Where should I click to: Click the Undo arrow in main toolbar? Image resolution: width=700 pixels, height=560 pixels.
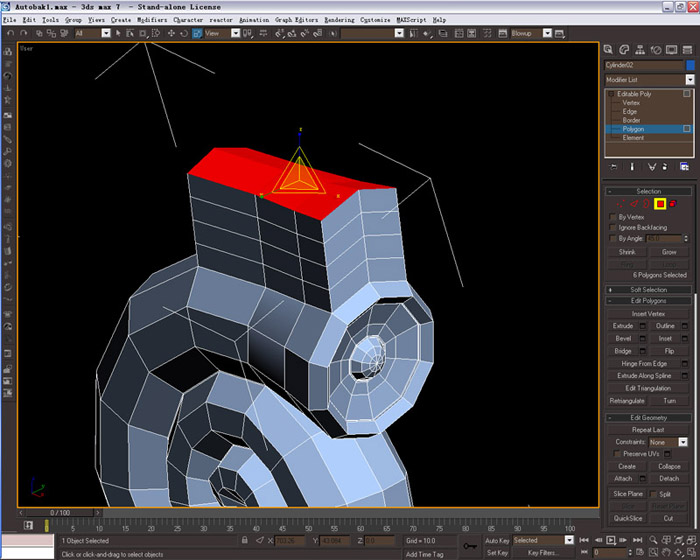click(x=10, y=33)
